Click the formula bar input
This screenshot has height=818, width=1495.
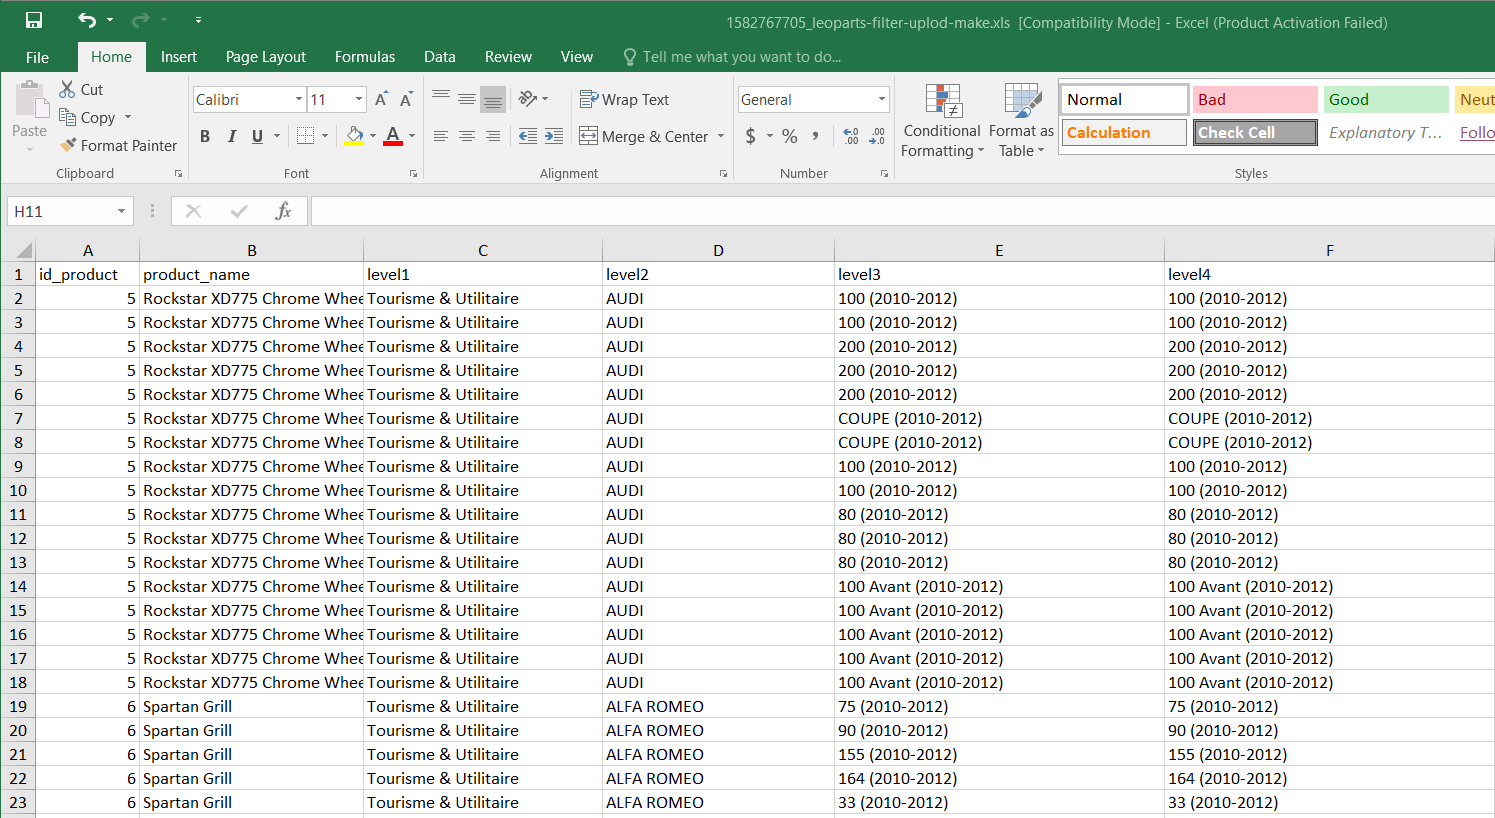click(x=902, y=211)
